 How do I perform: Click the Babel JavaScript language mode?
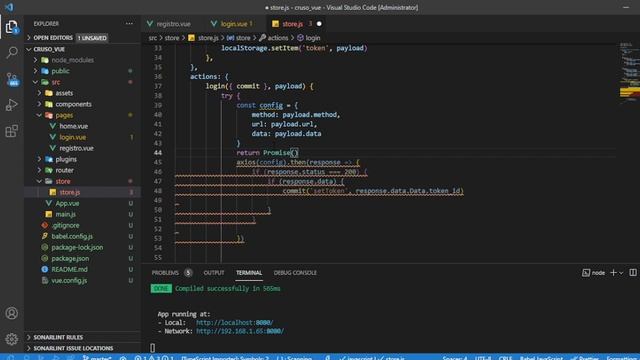[x=541, y=358]
